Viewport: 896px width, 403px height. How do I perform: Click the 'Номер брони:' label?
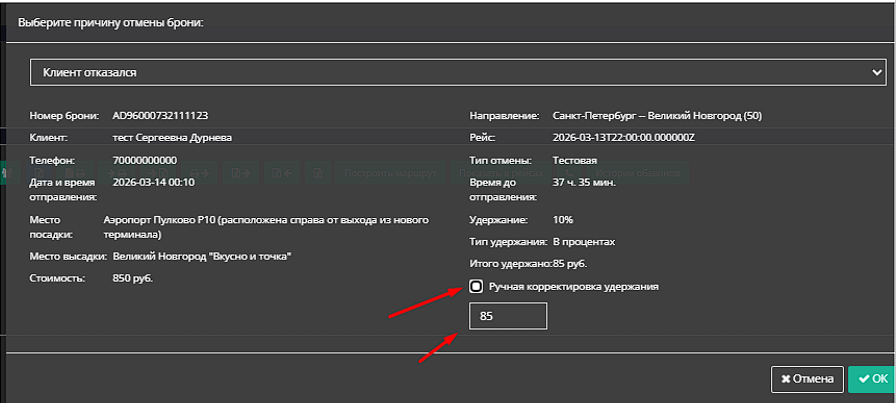click(x=65, y=115)
